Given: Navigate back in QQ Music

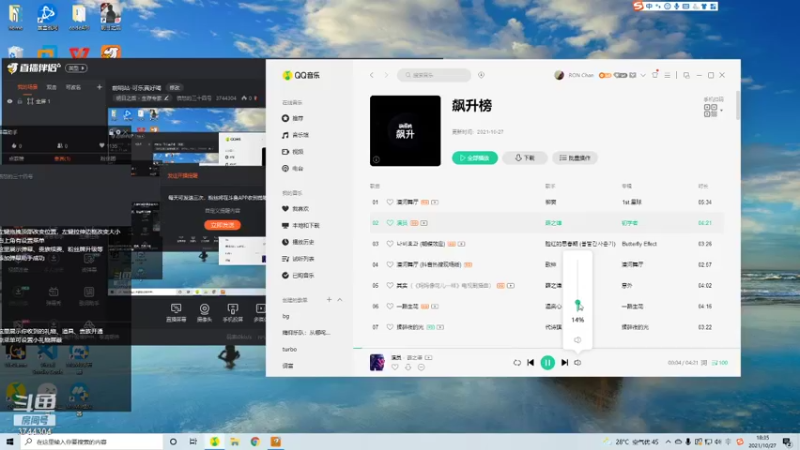Looking at the screenshot, I should [x=371, y=75].
